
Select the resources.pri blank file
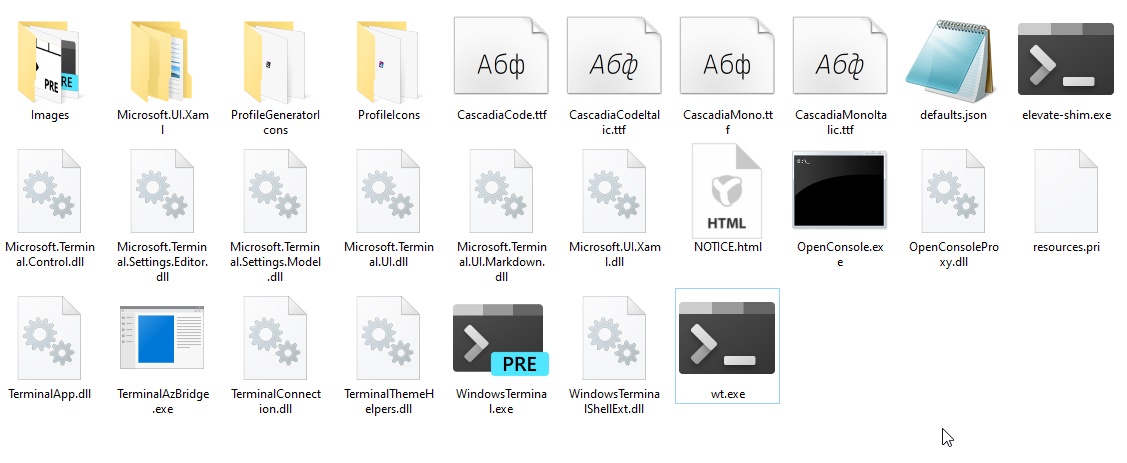(x=1066, y=191)
